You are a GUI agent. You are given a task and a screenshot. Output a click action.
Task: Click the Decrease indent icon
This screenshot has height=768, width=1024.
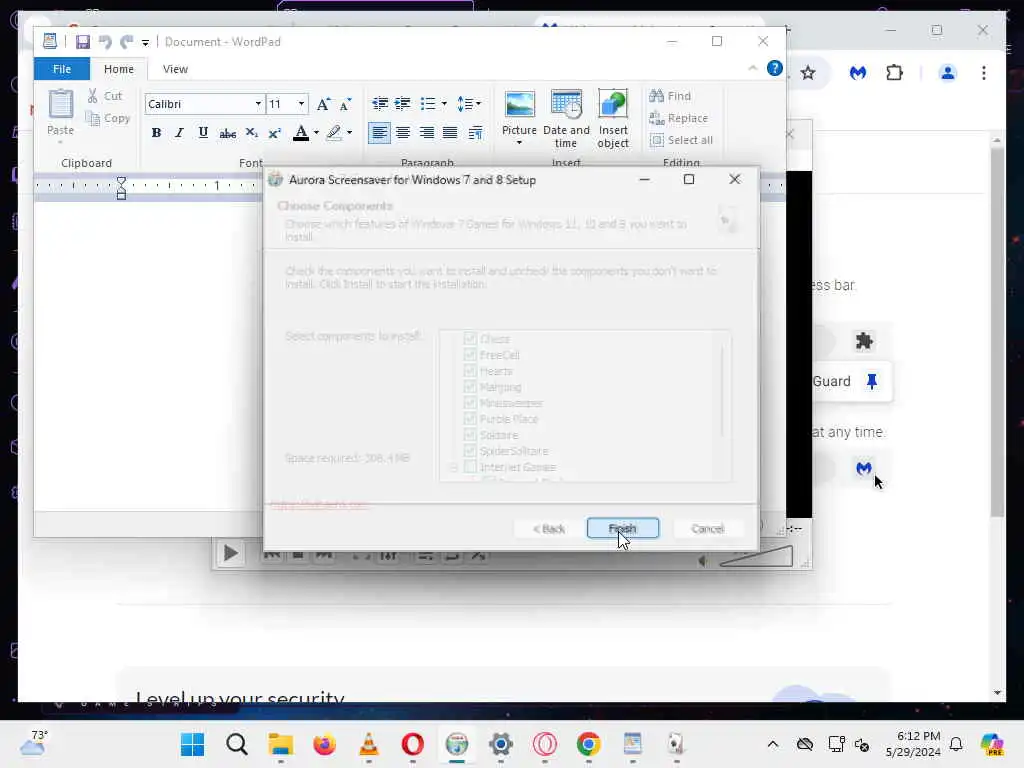pos(380,104)
